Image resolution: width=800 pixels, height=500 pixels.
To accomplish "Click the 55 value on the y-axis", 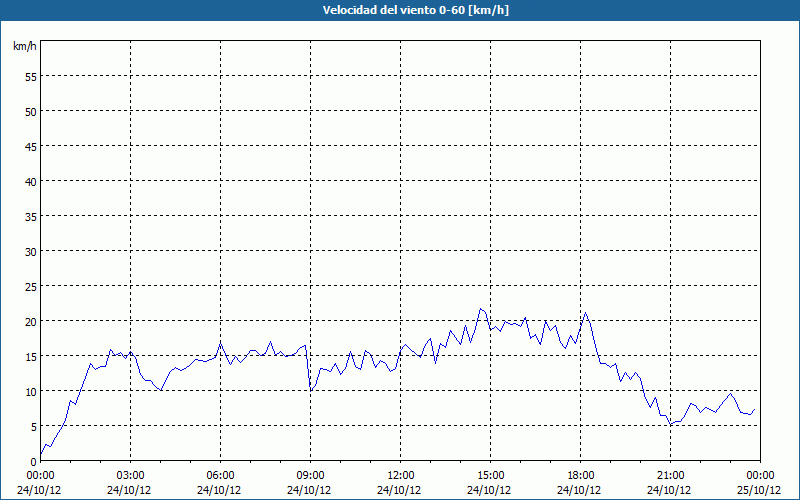I will (31, 77).
